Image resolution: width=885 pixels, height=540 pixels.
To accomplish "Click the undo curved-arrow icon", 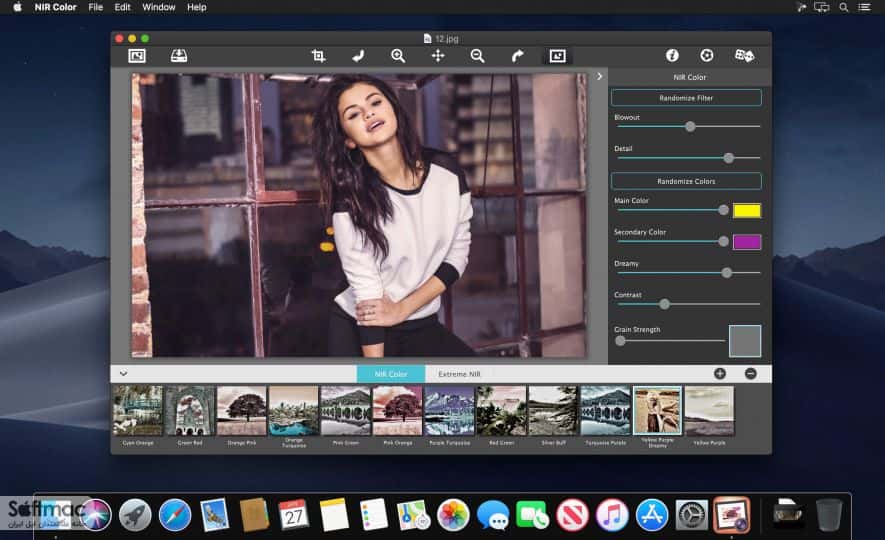I will pyautogui.click(x=358, y=55).
